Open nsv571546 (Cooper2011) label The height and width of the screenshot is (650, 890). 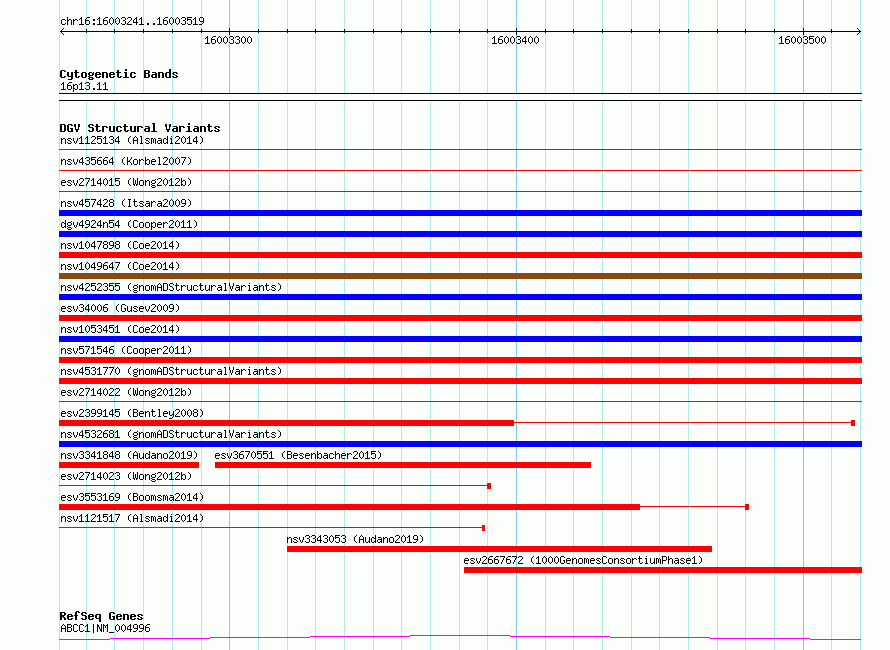126,350
